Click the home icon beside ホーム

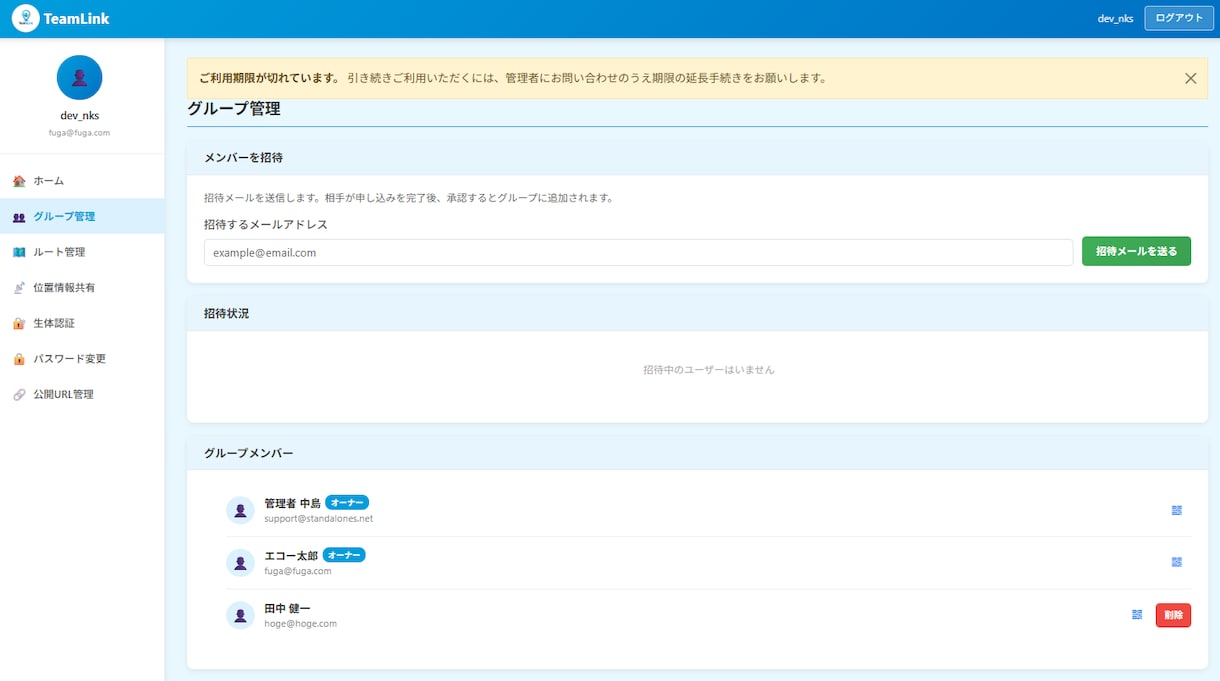click(19, 181)
